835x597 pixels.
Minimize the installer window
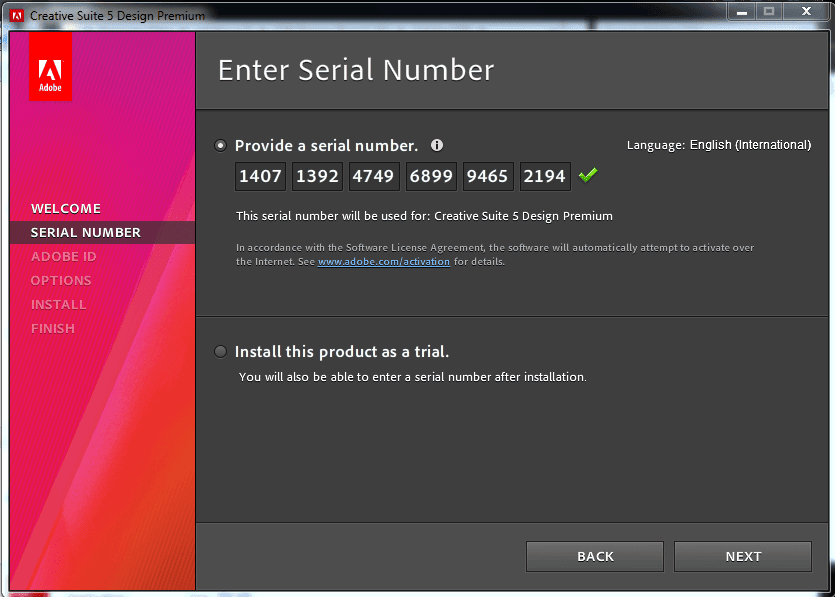(x=742, y=12)
